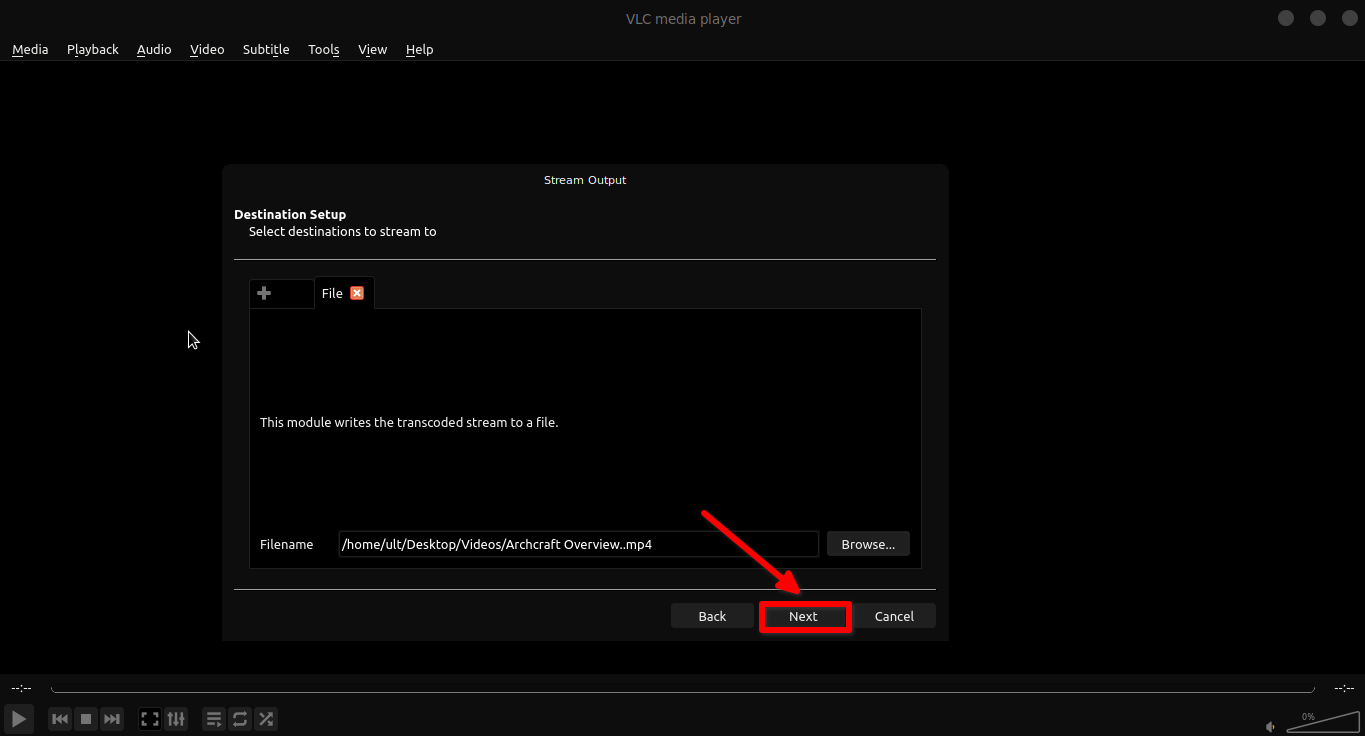This screenshot has height=736, width=1365.
Task: Show the playlist panel
Action: [x=213, y=719]
